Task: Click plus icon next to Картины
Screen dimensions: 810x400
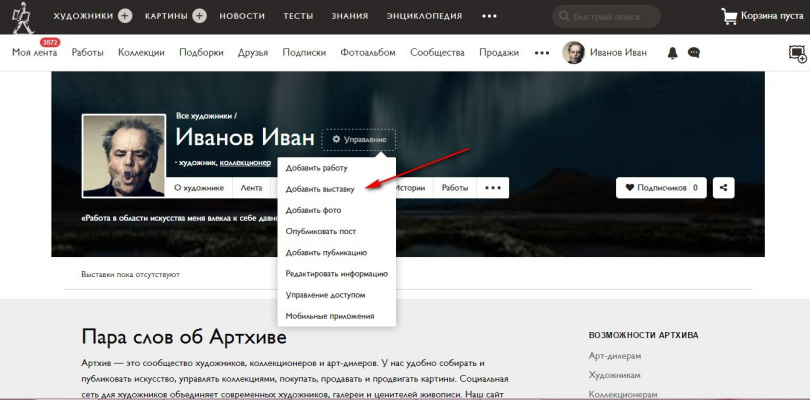Action: (x=199, y=16)
